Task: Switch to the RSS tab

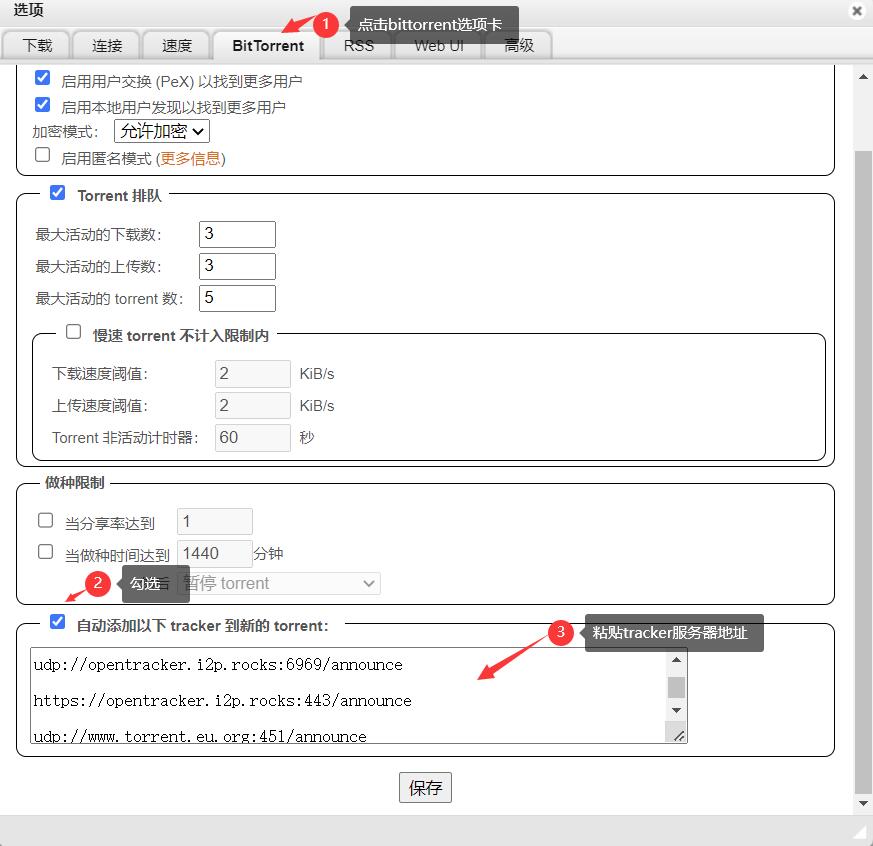Action: tap(357, 45)
